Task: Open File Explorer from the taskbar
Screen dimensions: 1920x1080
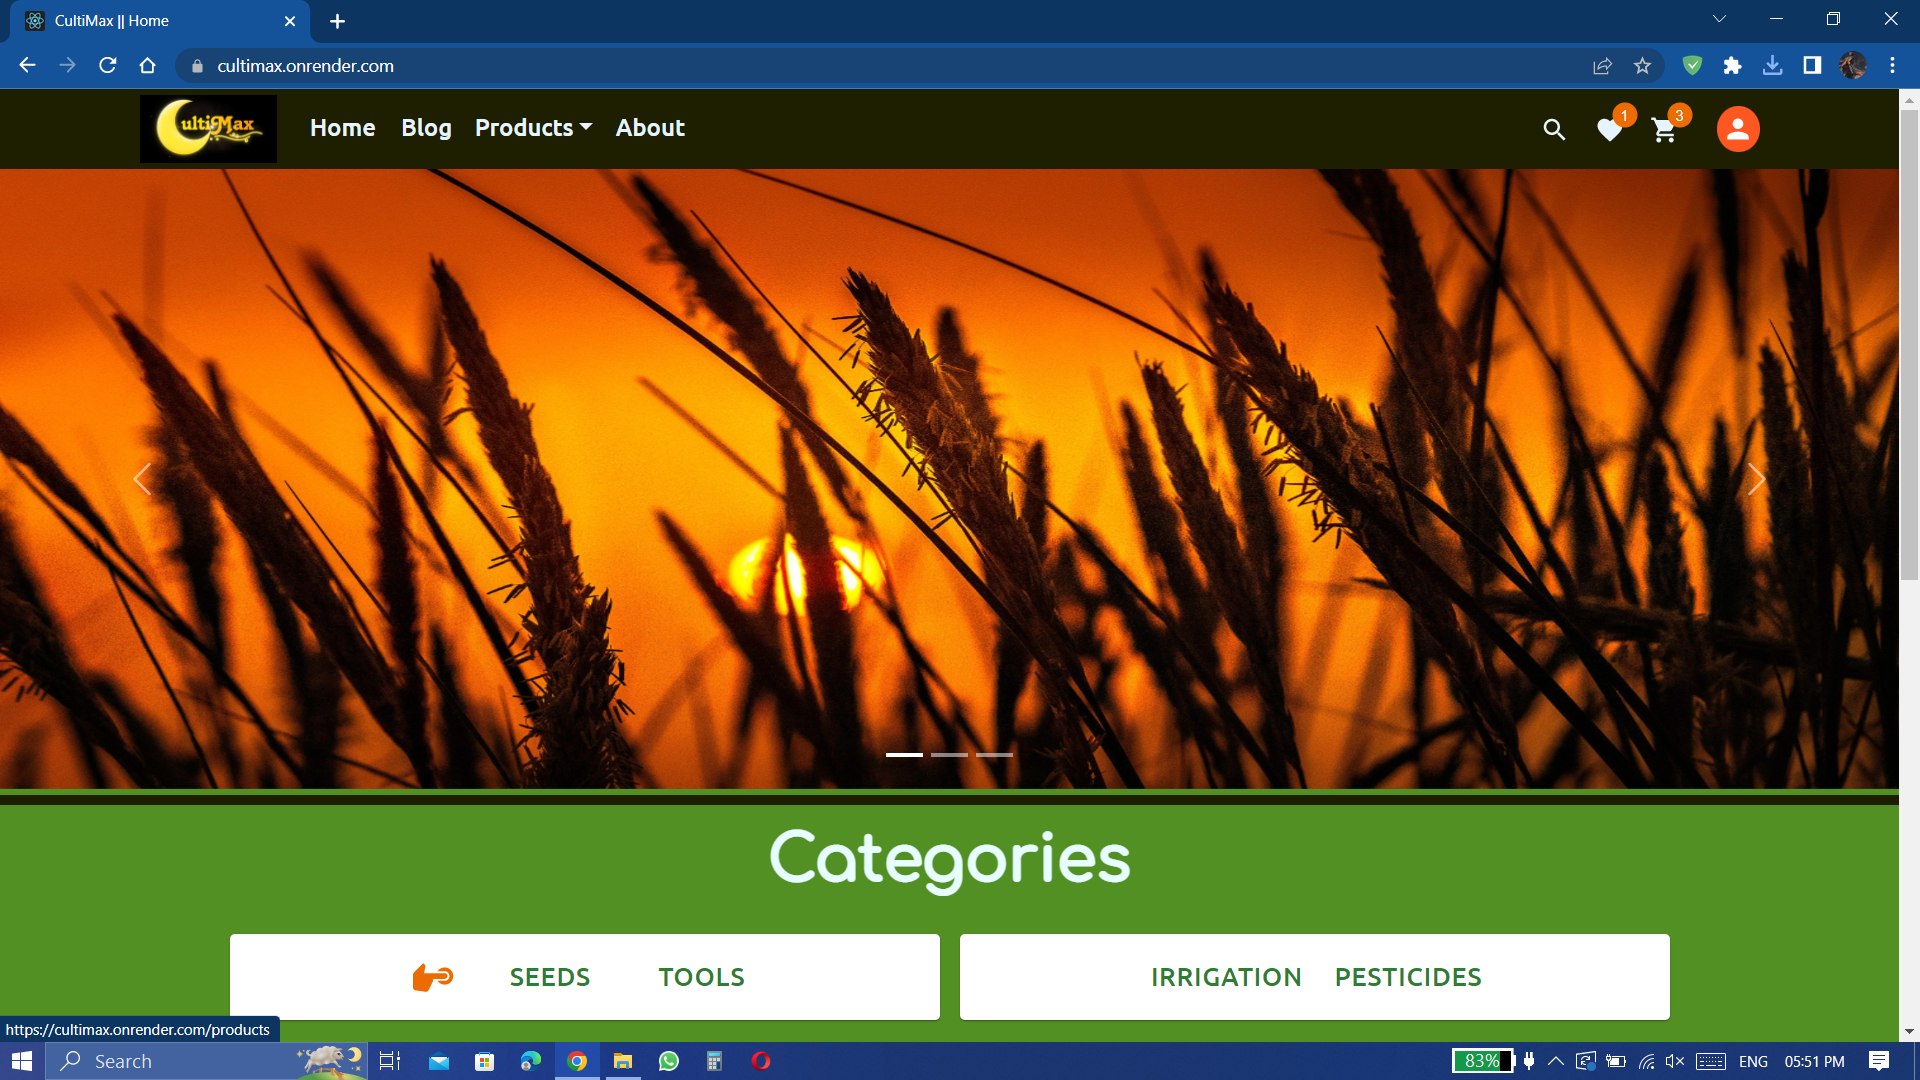Action: point(622,1061)
